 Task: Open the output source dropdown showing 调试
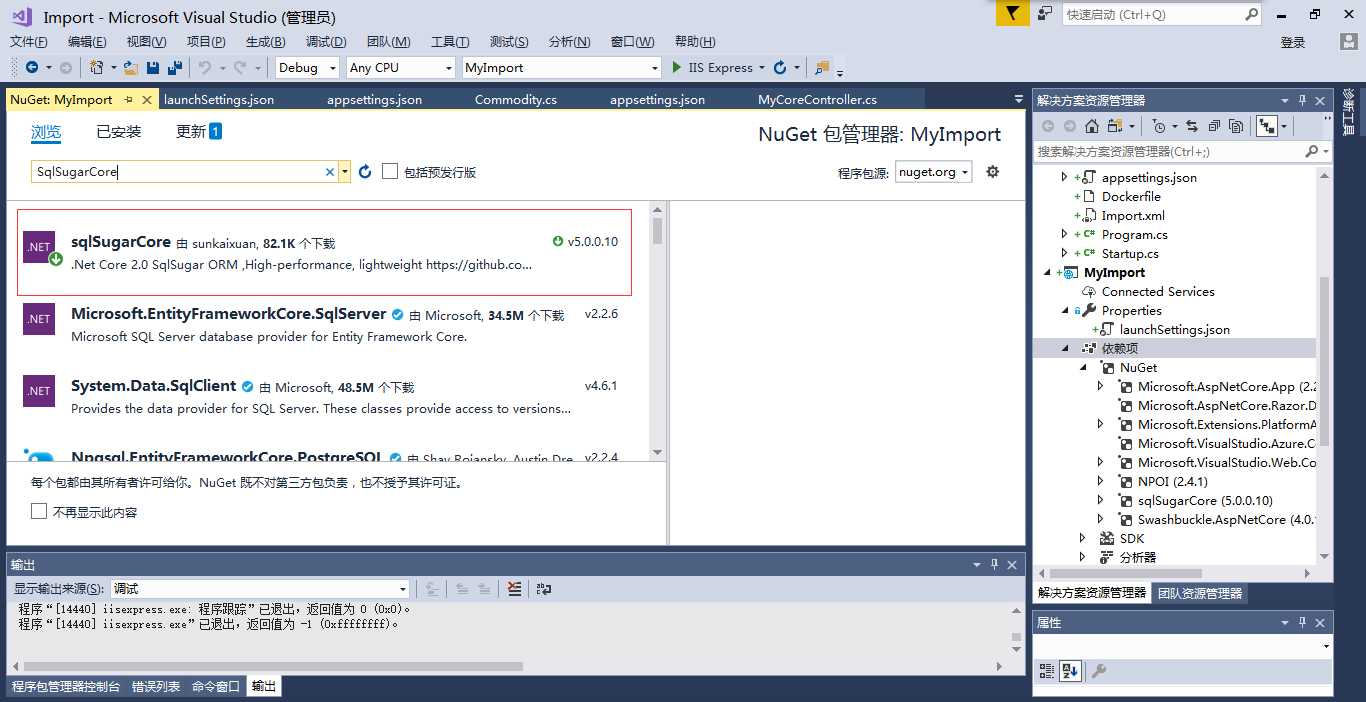(x=260, y=589)
